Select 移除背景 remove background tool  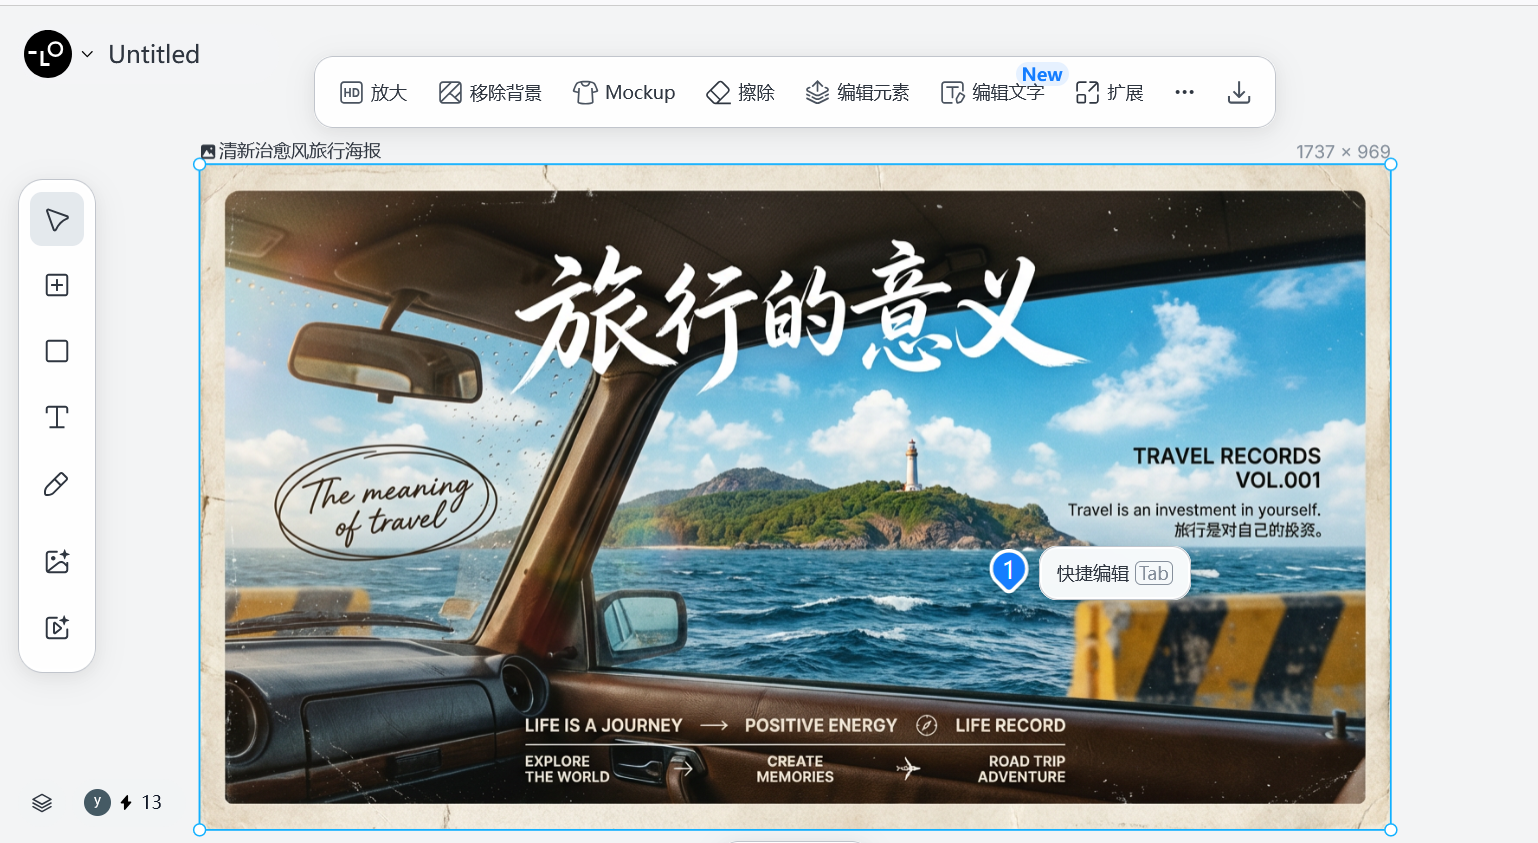tap(490, 93)
